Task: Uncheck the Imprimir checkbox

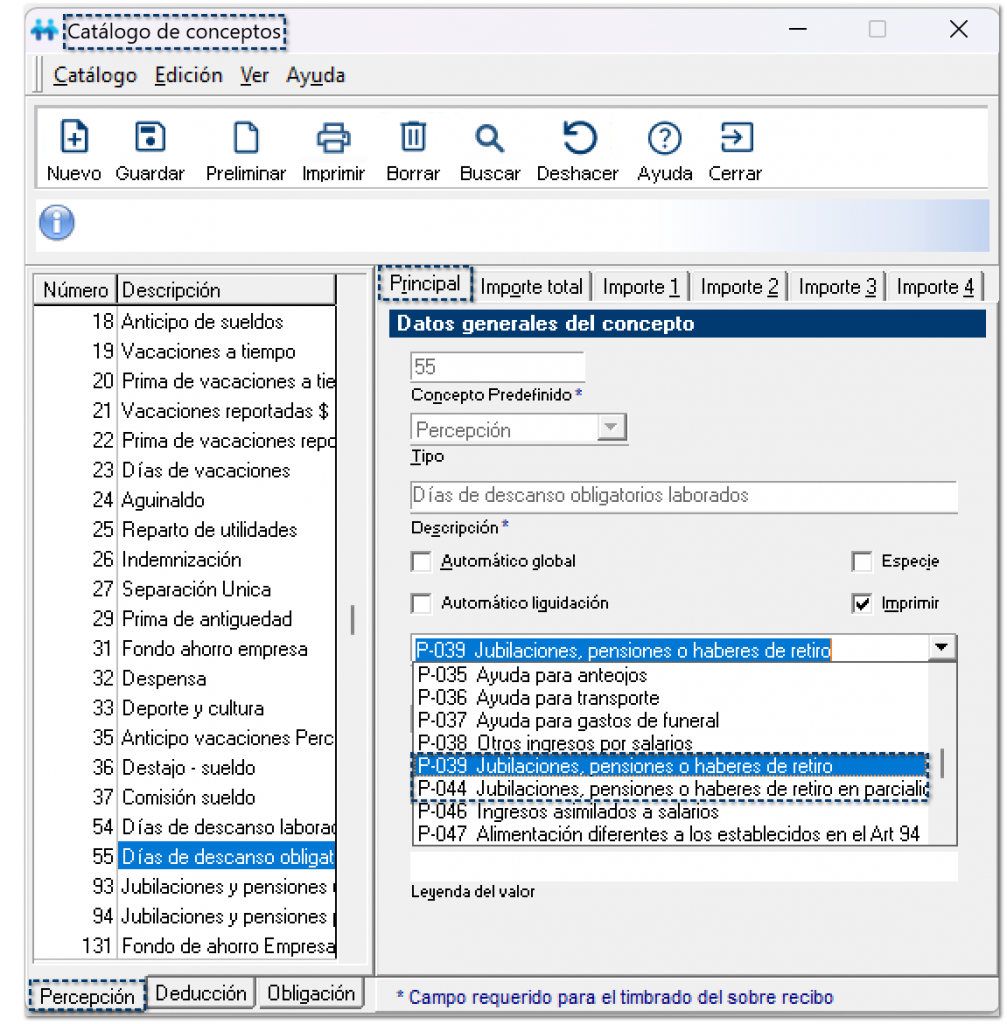Action: 862,604
